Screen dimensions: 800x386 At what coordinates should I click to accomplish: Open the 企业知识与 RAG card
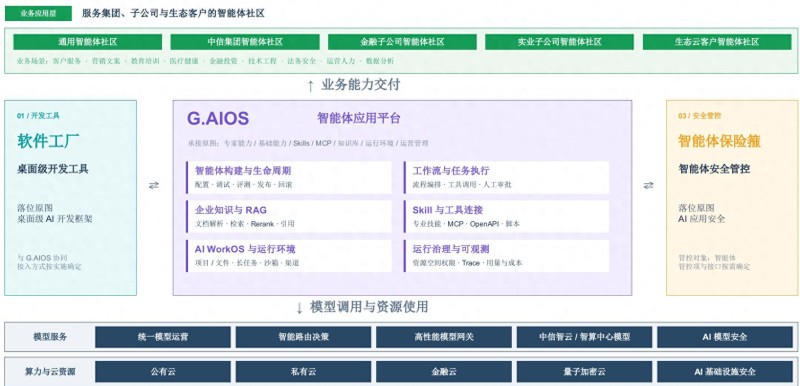(289, 216)
